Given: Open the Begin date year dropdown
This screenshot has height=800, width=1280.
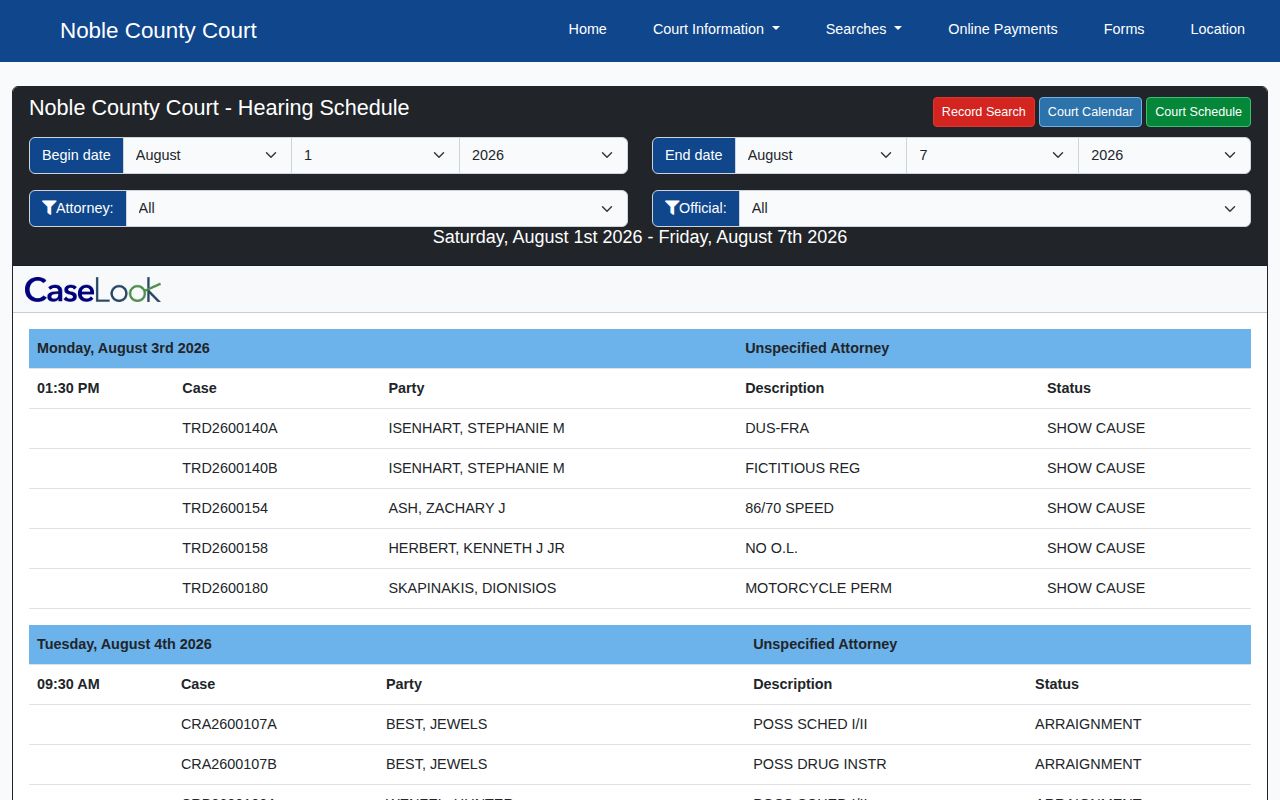Looking at the screenshot, I should pos(543,155).
